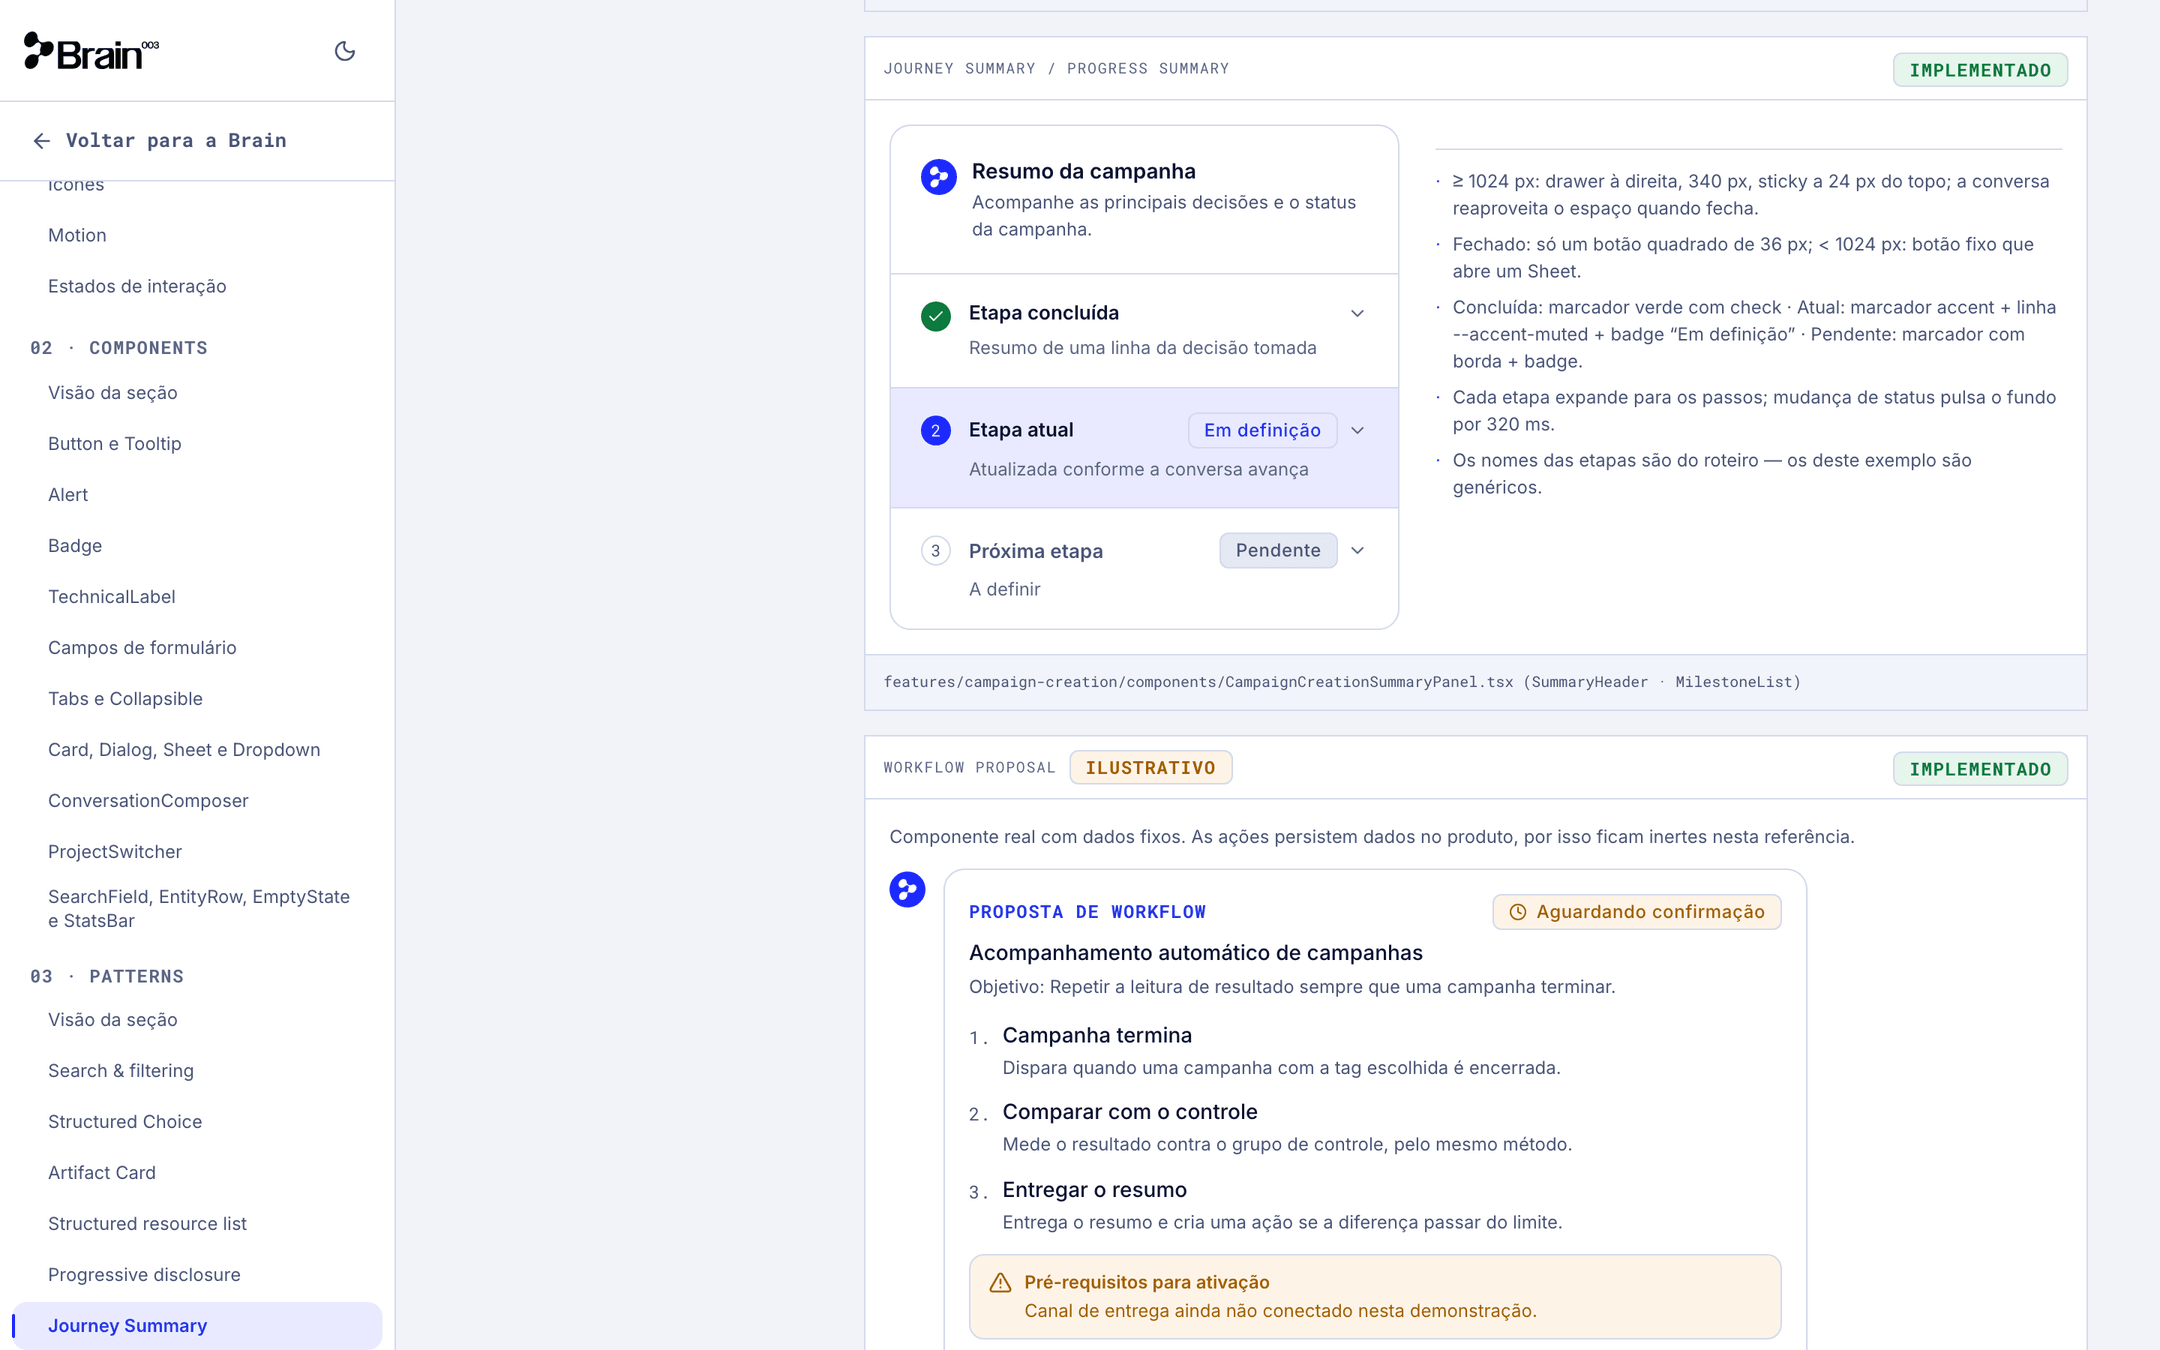
Task: Open Motion in sidebar
Action: click(x=77, y=235)
